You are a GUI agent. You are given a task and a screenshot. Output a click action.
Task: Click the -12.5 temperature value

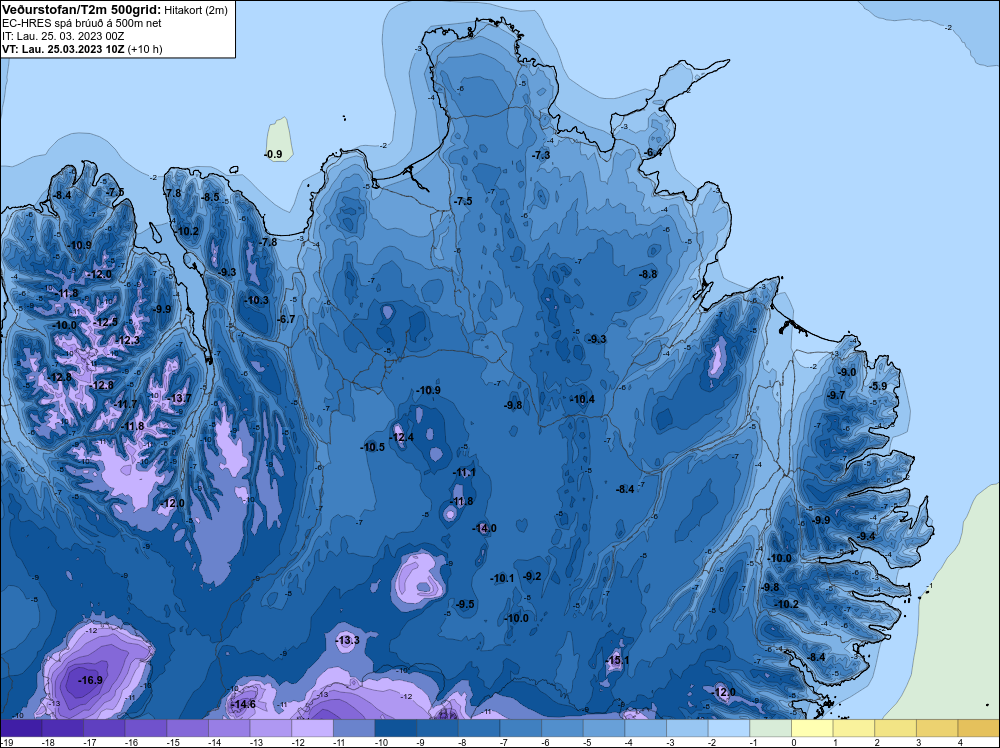point(105,322)
